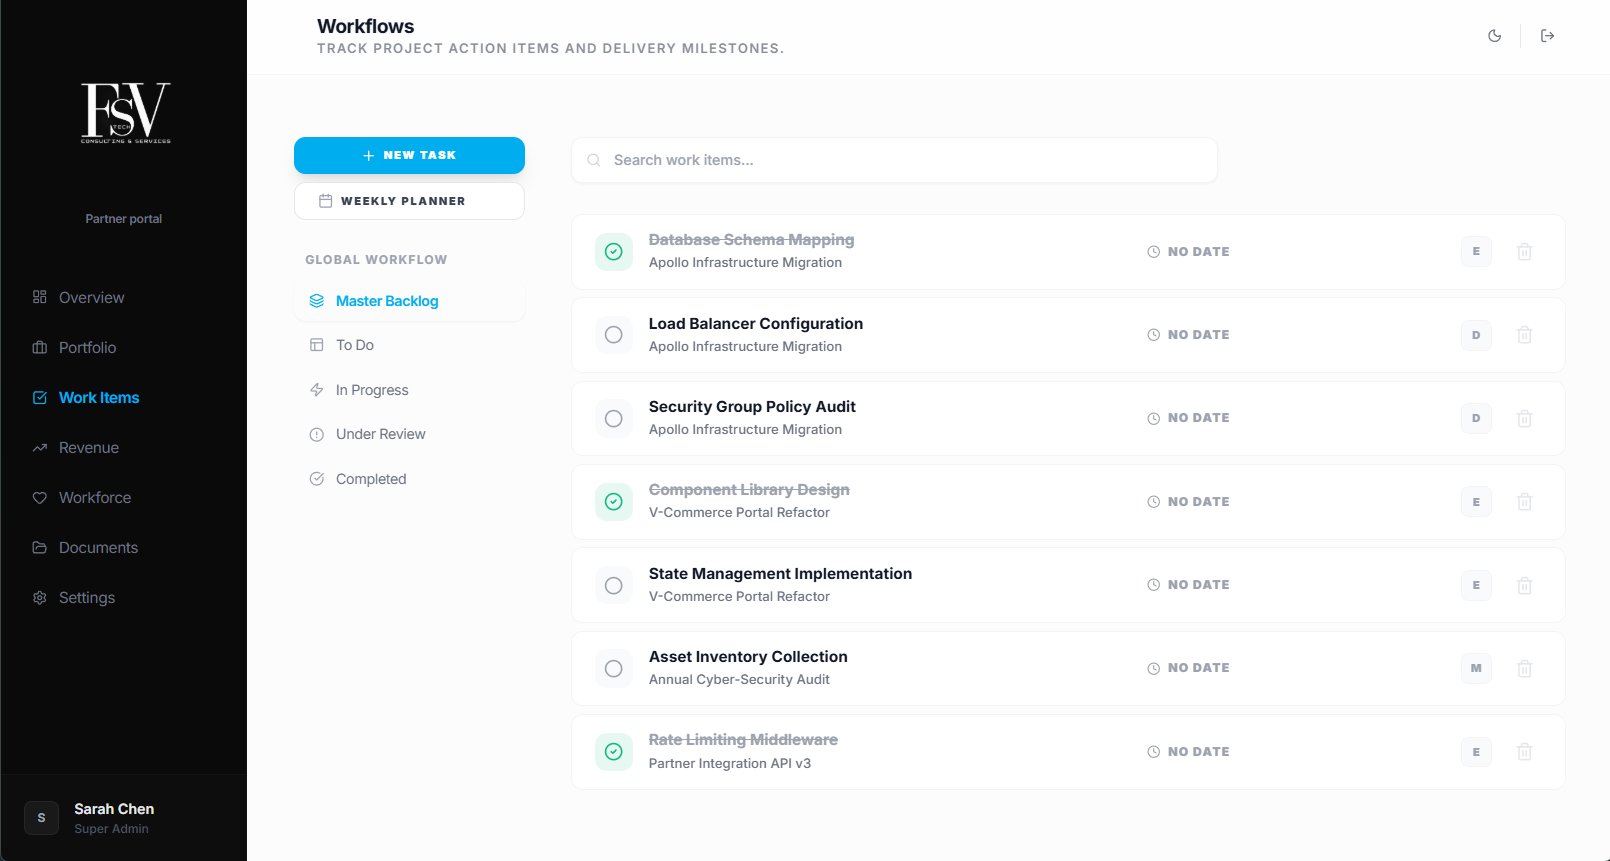Click Partner Integration API v3 project label
Image resolution: width=1610 pixels, height=861 pixels.
click(x=730, y=763)
